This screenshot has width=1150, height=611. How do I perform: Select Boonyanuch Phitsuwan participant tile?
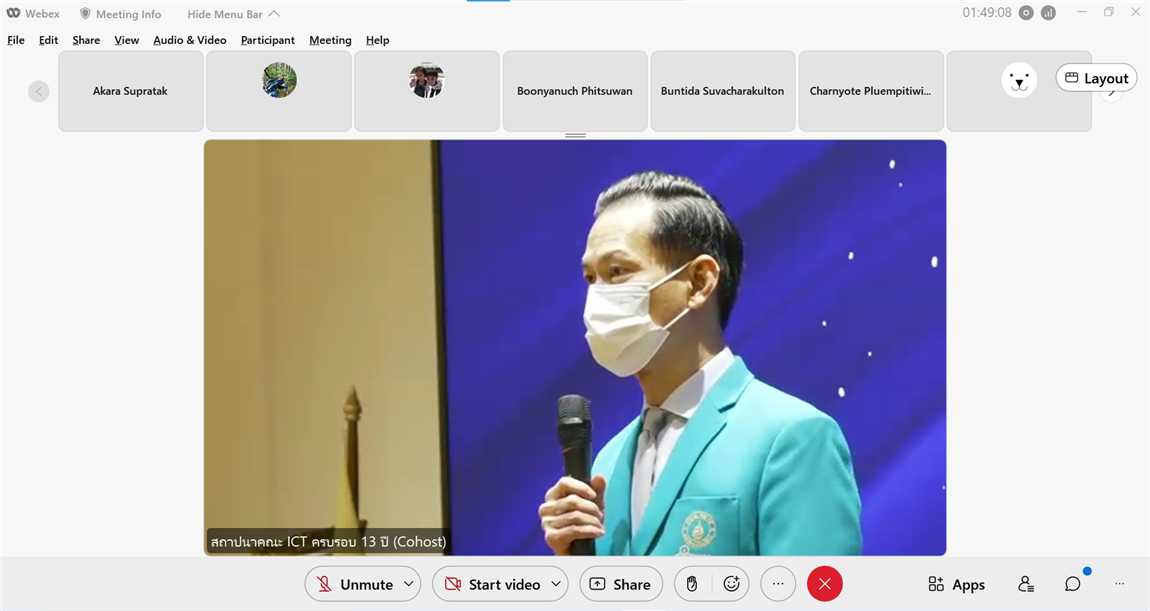coord(574,91)
